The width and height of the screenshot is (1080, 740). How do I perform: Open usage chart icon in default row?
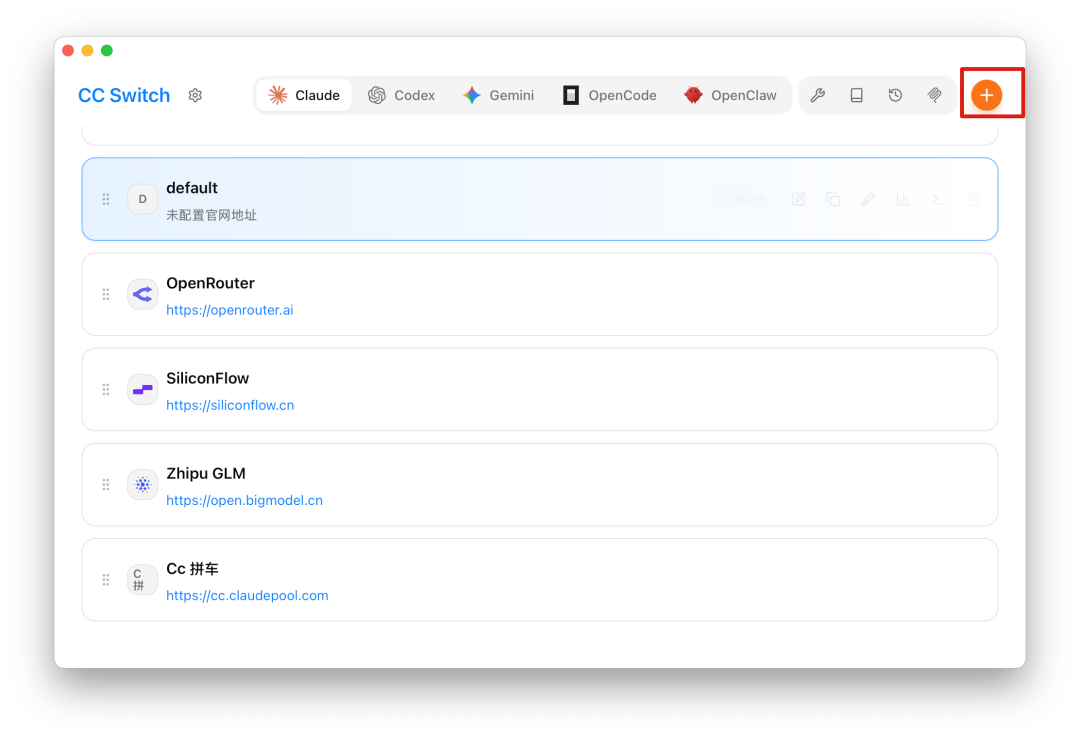click(902, 199)
